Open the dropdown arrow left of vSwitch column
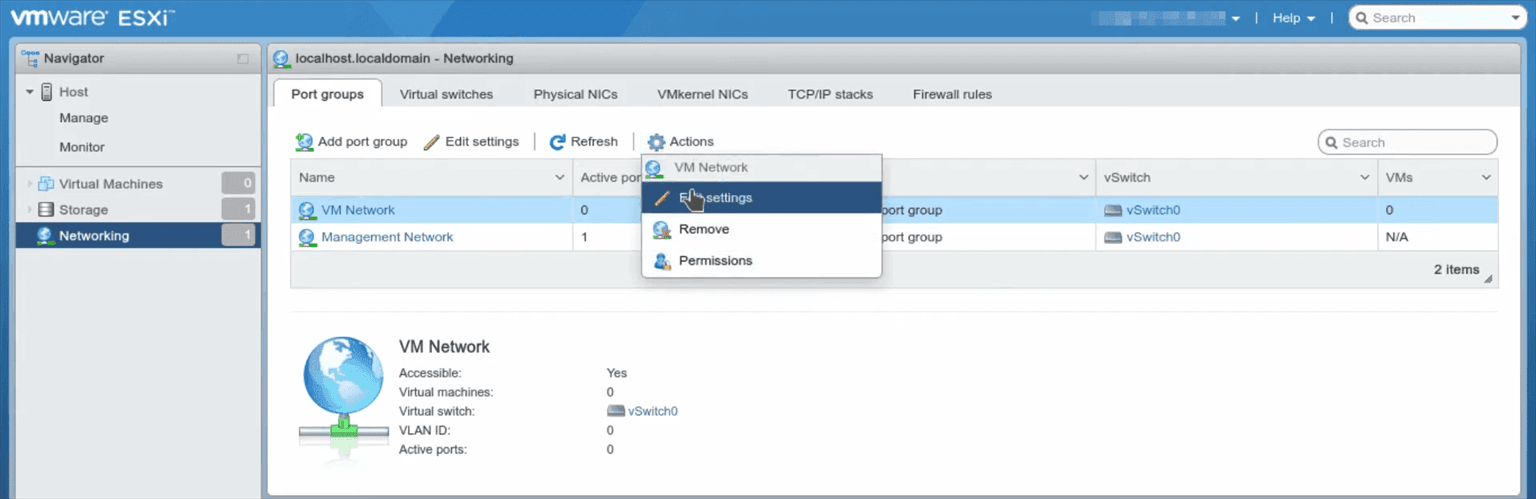Screen dimensions: 1536x499 click(x=1084, y=178)
